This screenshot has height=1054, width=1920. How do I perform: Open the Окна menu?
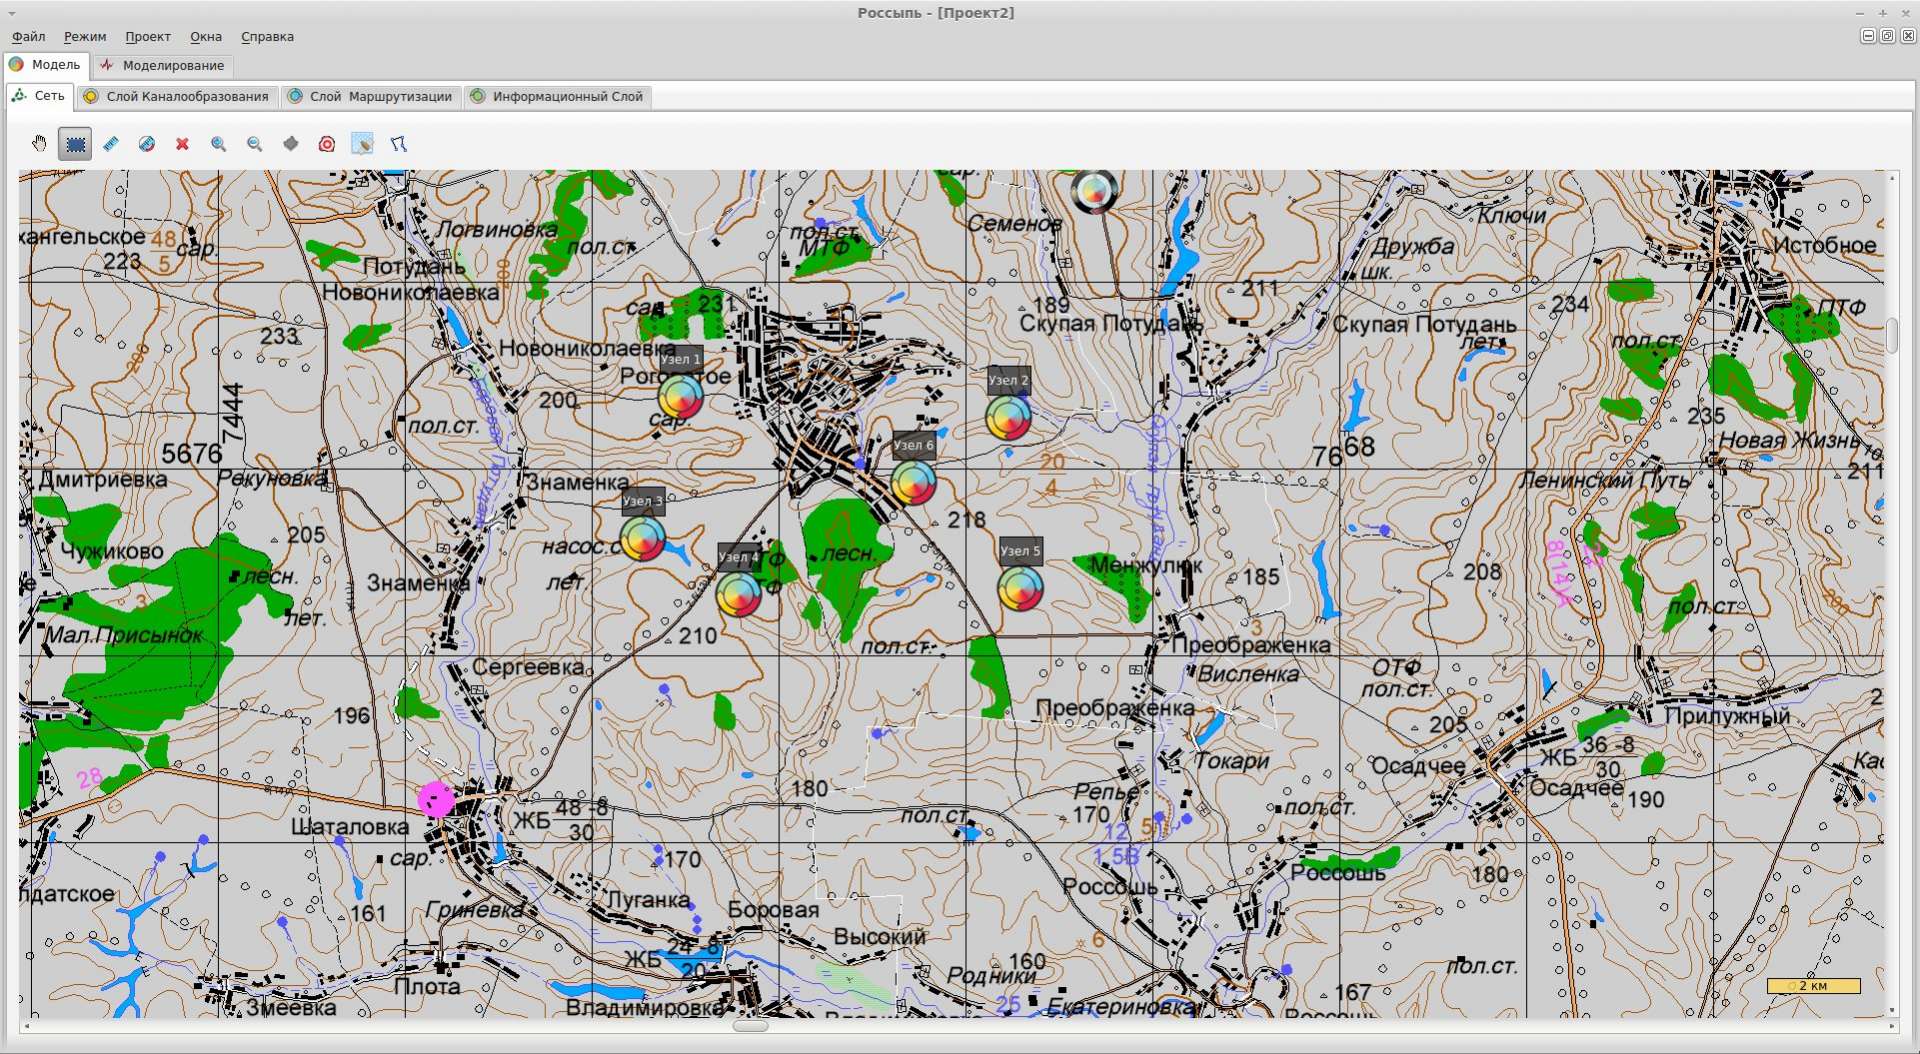coord(206,36)
